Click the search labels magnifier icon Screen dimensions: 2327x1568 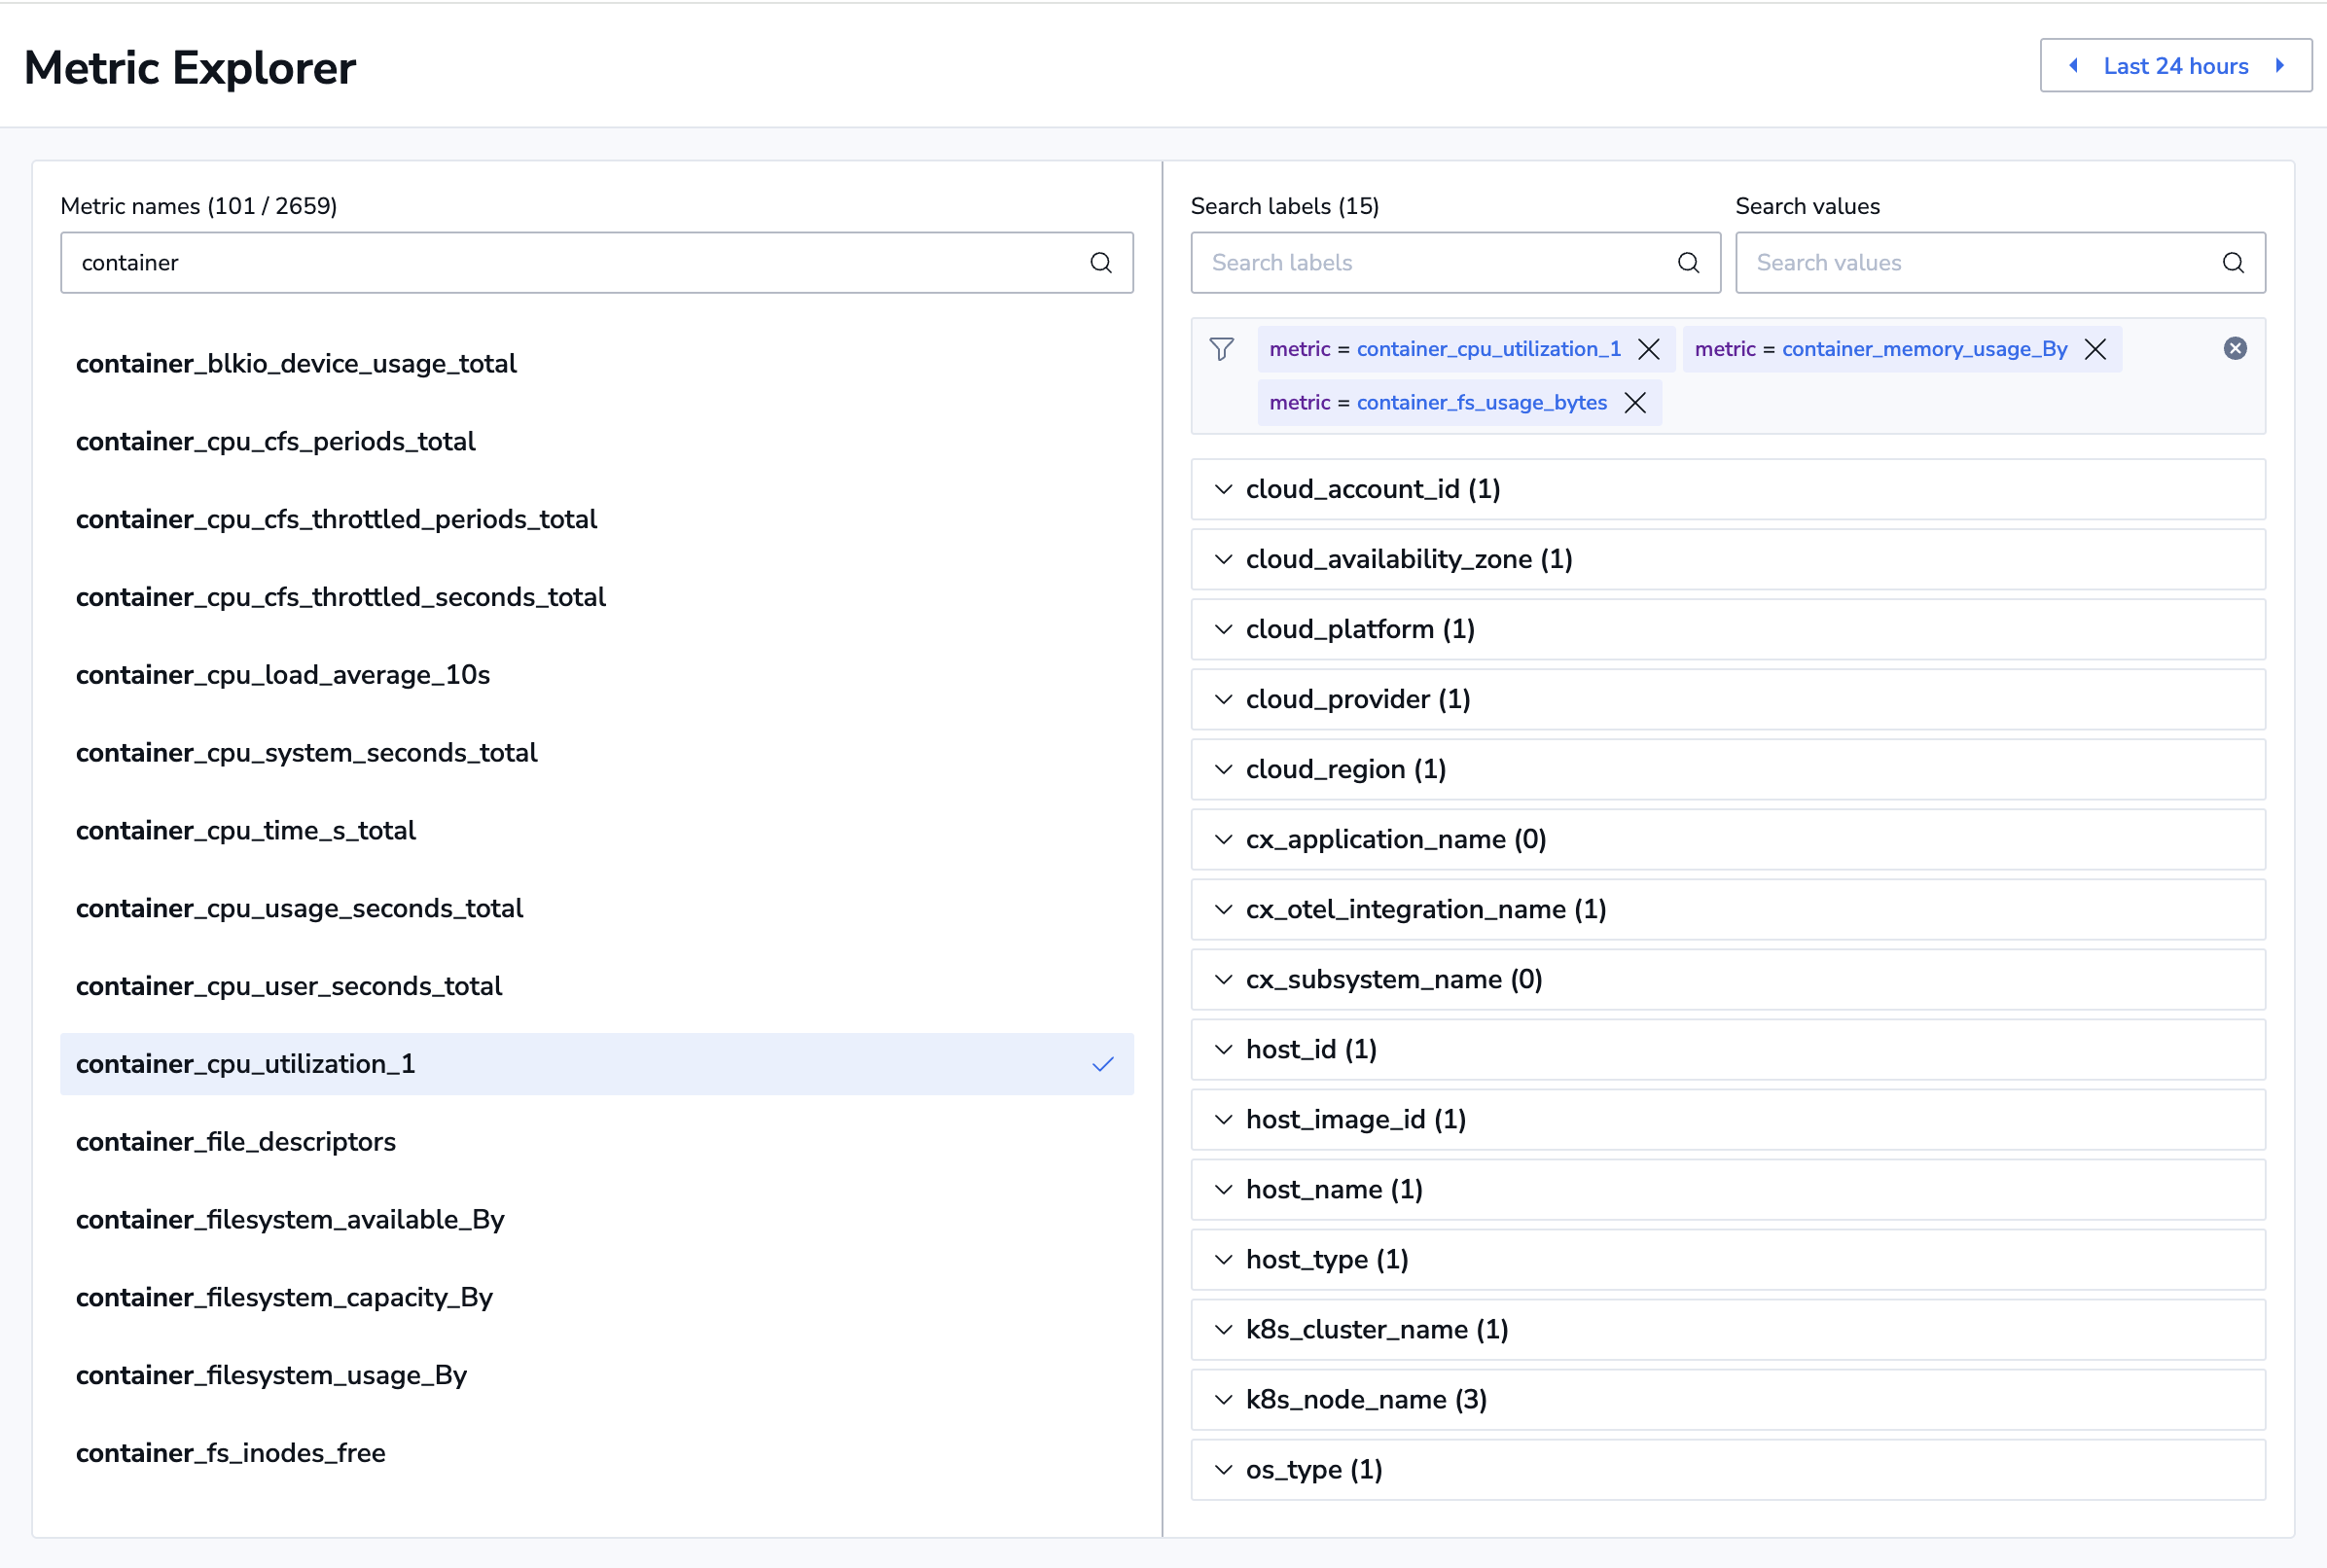[x=1688, y=263]
